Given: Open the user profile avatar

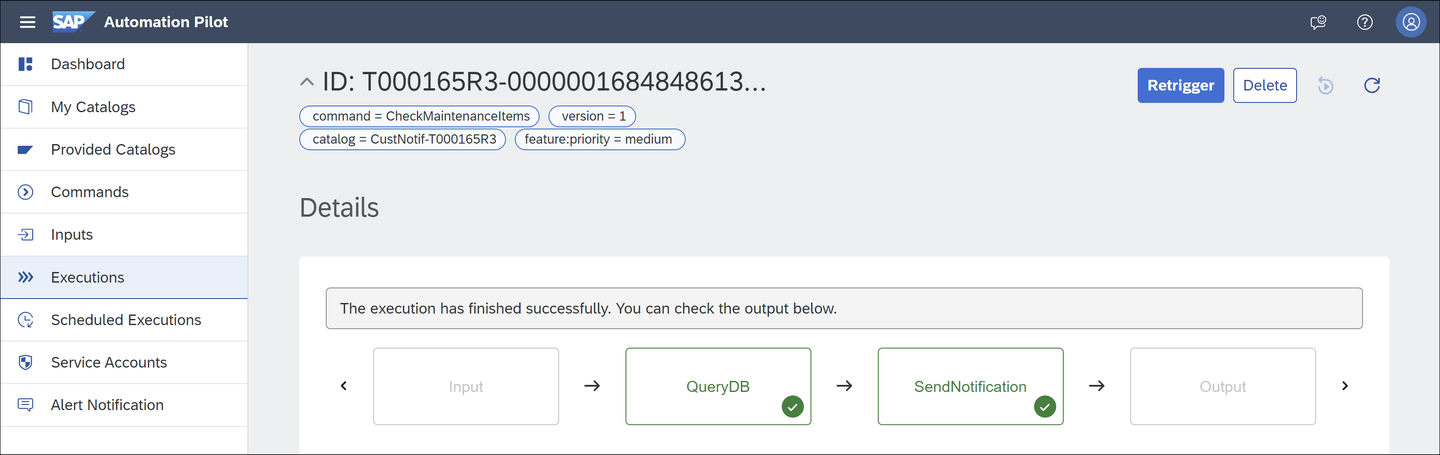Looking at the screenshot, I should coord(1411,22).
